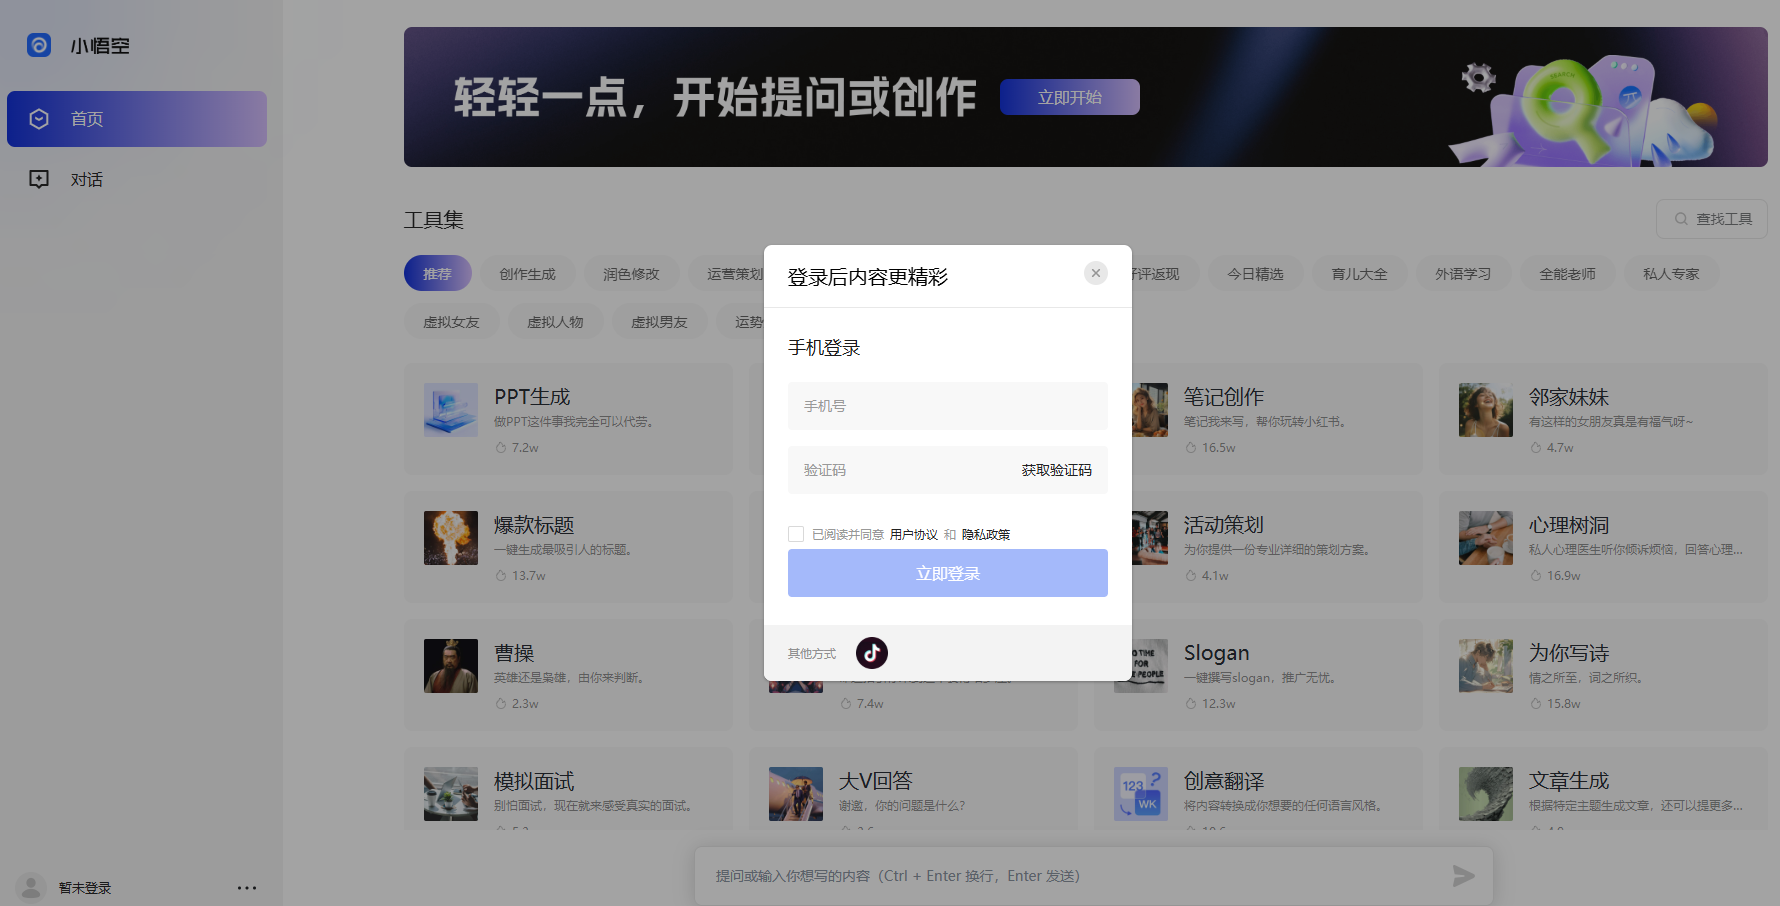Open the PPT生成 tool thumbnail
The image size is (1780, 906).
coord(450,410)
